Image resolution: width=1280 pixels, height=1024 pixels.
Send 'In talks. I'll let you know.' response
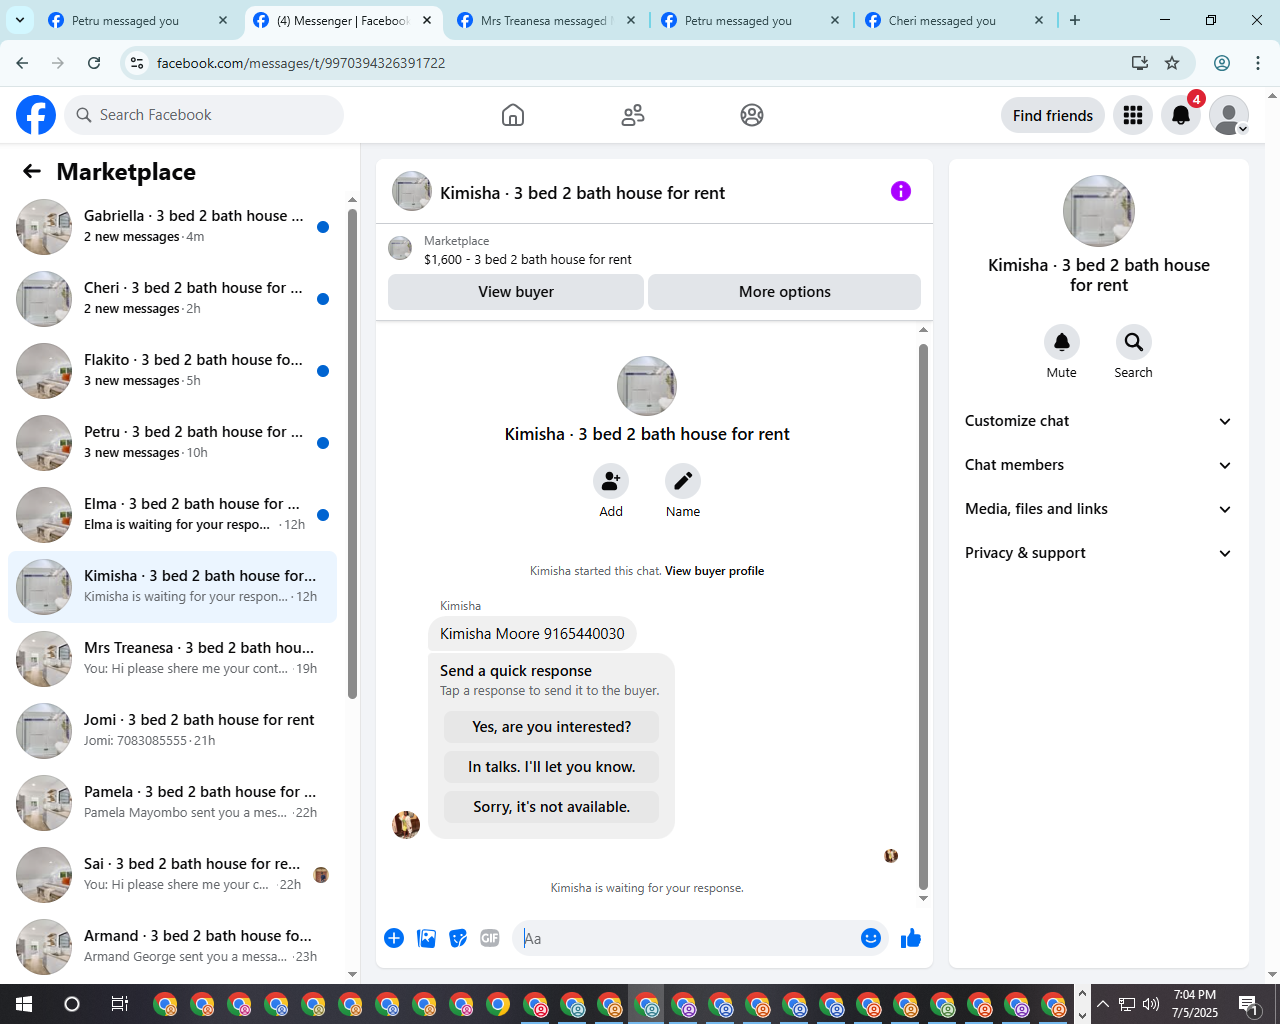[552, 767]
